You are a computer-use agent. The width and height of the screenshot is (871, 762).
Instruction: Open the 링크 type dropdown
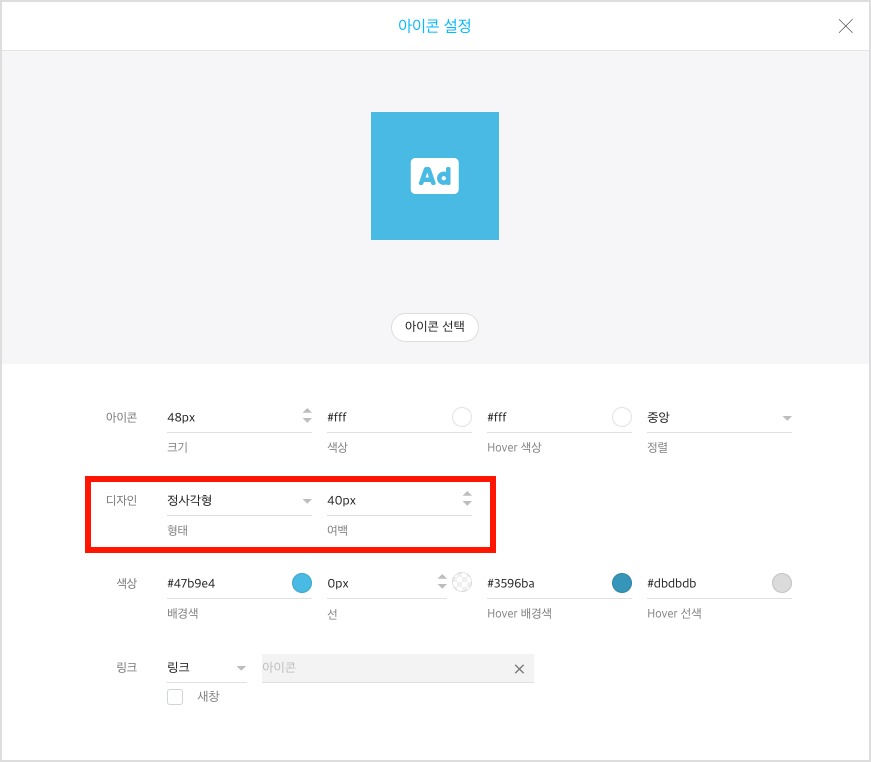207,668
